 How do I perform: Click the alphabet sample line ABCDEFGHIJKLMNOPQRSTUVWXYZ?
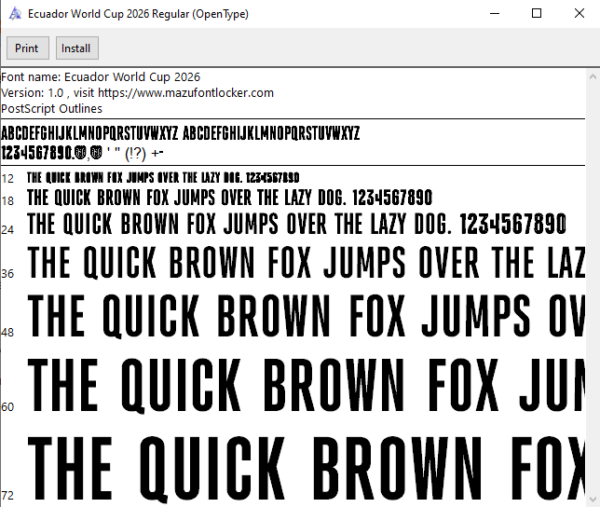tap(180, 134)
